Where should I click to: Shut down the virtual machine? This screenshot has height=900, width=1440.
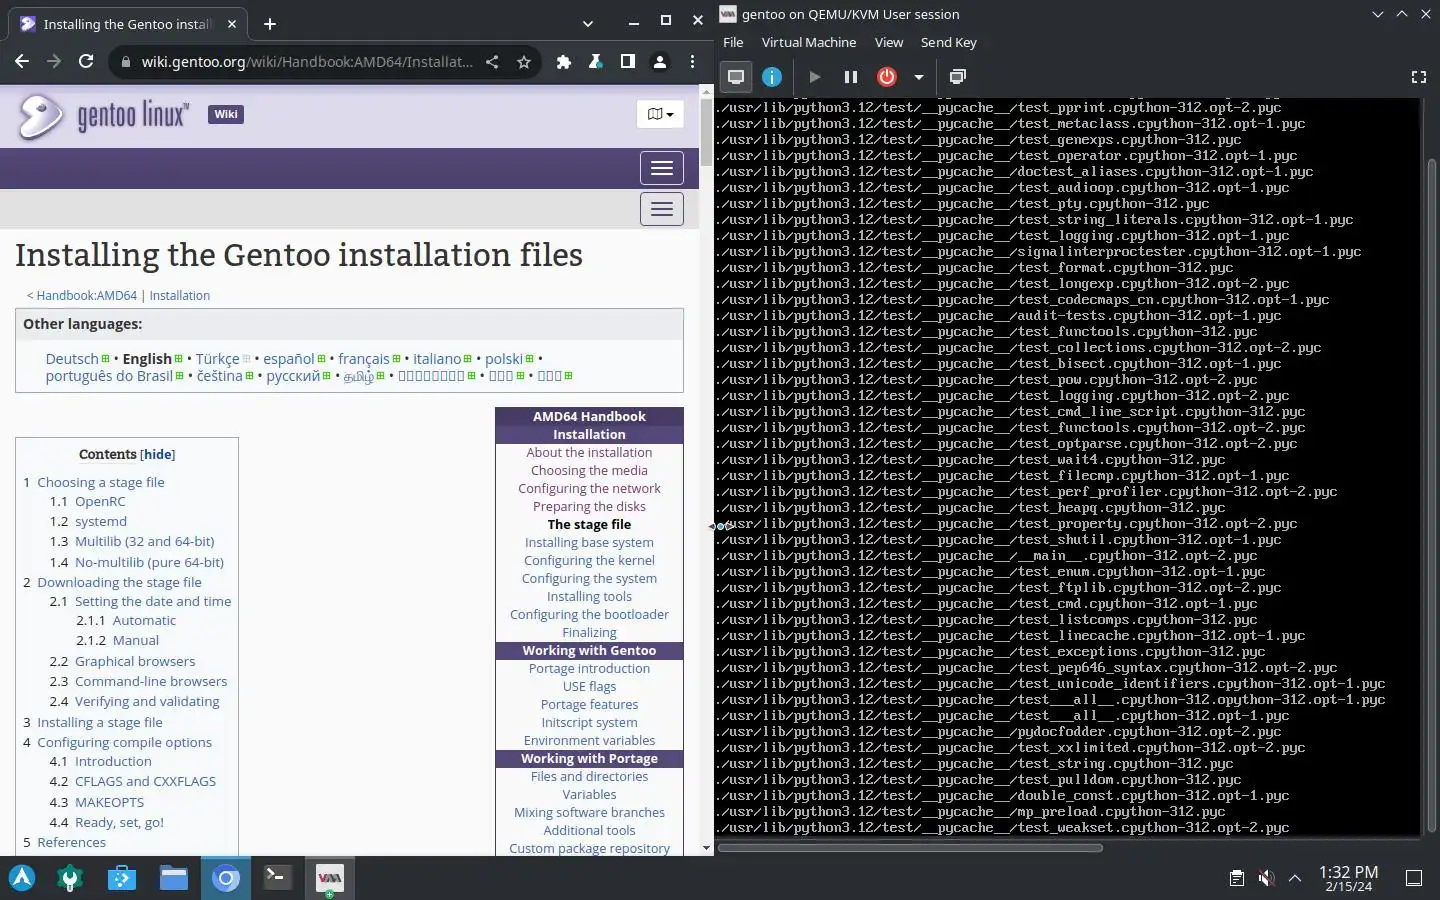point(887,77)
